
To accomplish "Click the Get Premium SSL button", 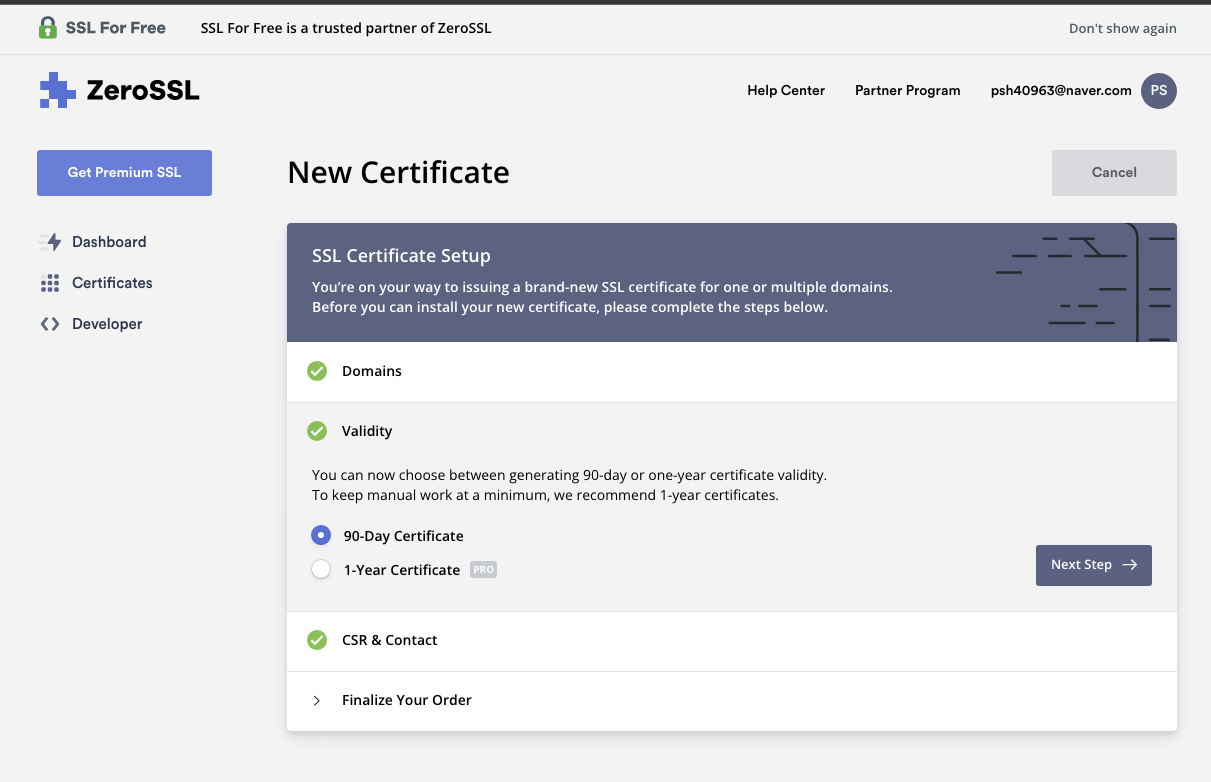I will click(x=124, y=173).
